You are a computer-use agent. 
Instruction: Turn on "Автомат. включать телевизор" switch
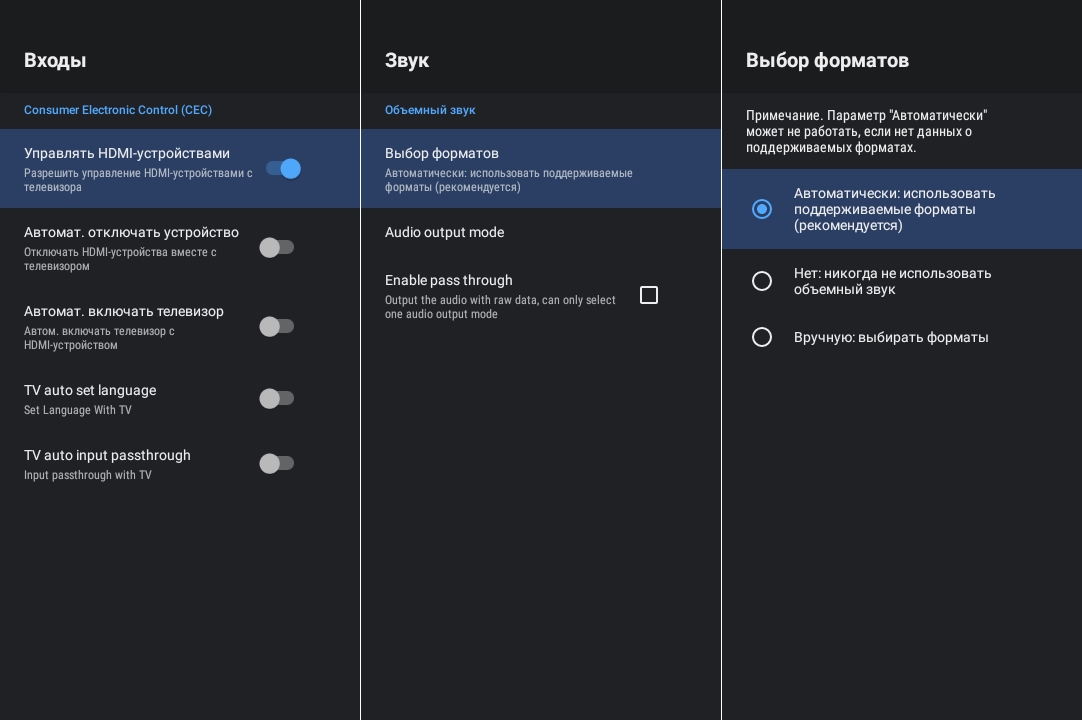point(276,327)
